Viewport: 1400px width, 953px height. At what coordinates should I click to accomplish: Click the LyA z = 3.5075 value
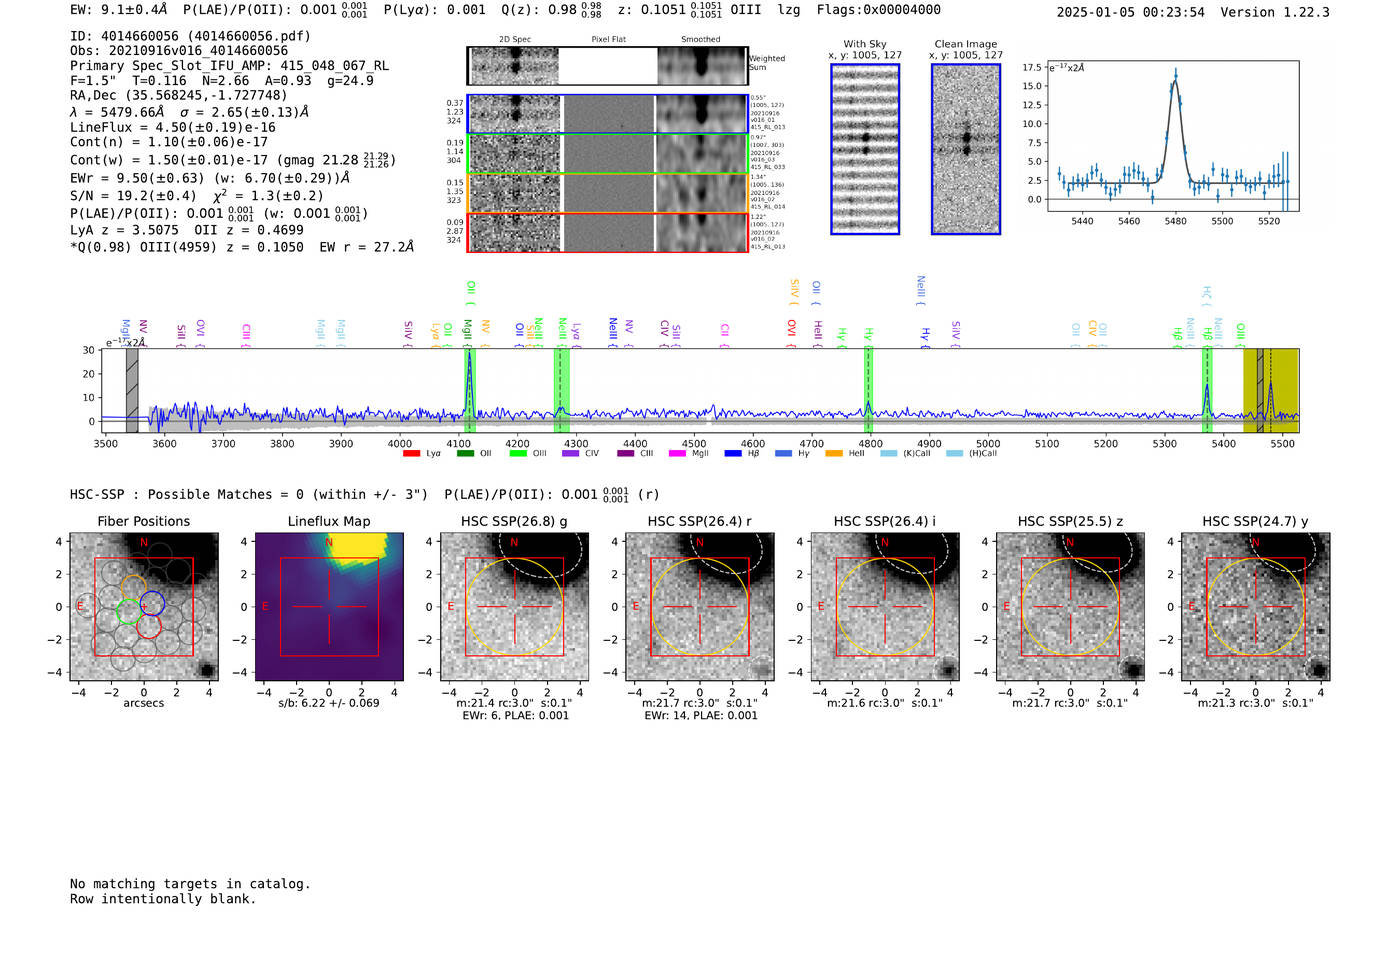coord(125,230)
